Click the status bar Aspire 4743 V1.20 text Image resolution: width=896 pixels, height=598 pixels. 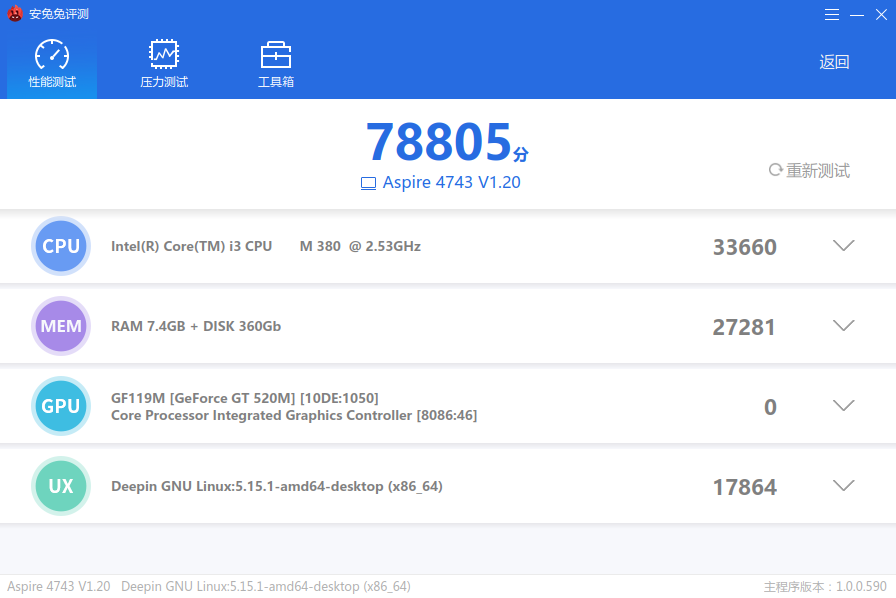coord(58,587)
